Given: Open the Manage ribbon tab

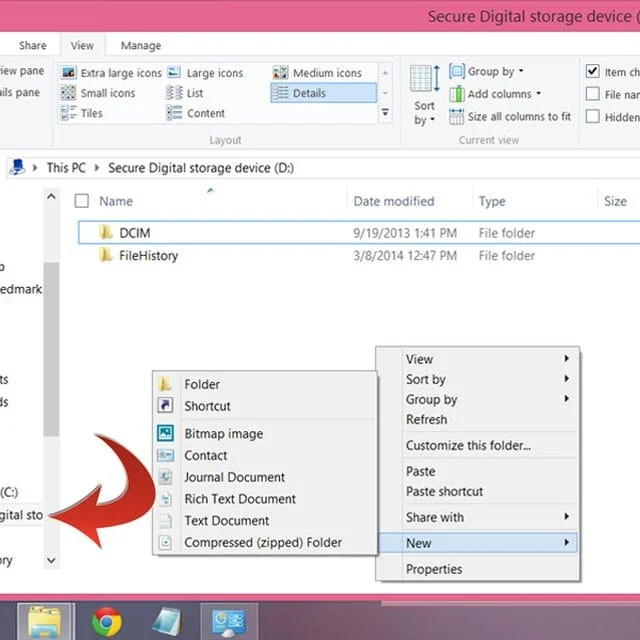Looking at the screenshot, I should pyautogui.click(x=141, y=45).
